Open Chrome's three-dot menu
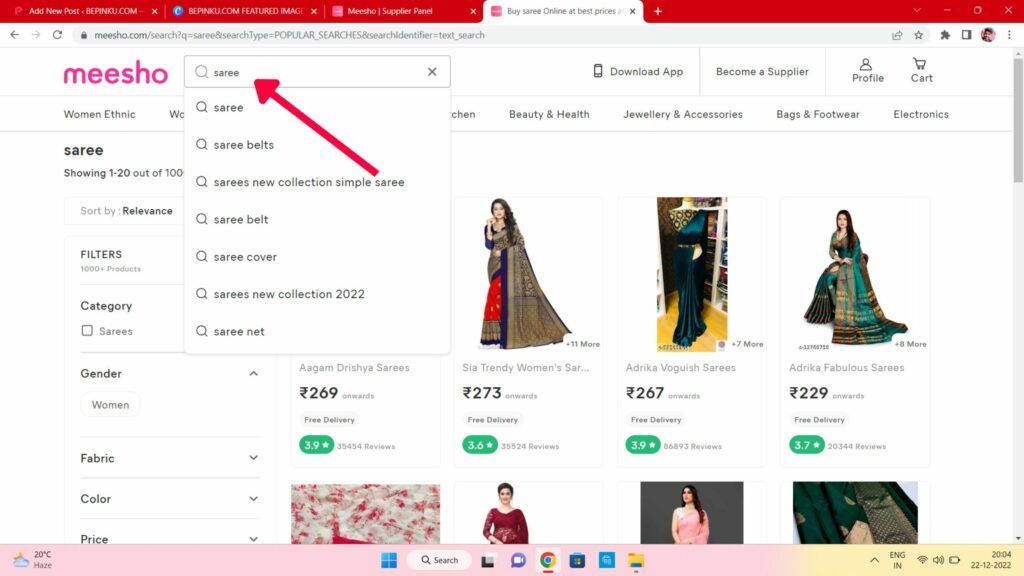Viewport: 1024px width, 576px height. [1009, 35]
